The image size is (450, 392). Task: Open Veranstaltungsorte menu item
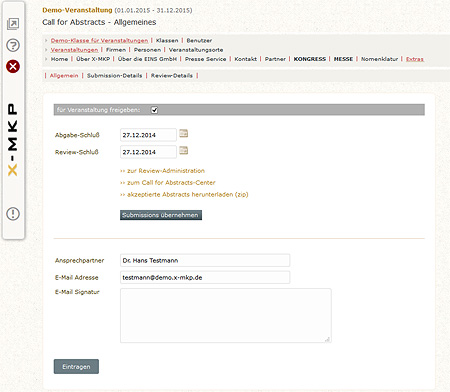click(x=196, y=50)
